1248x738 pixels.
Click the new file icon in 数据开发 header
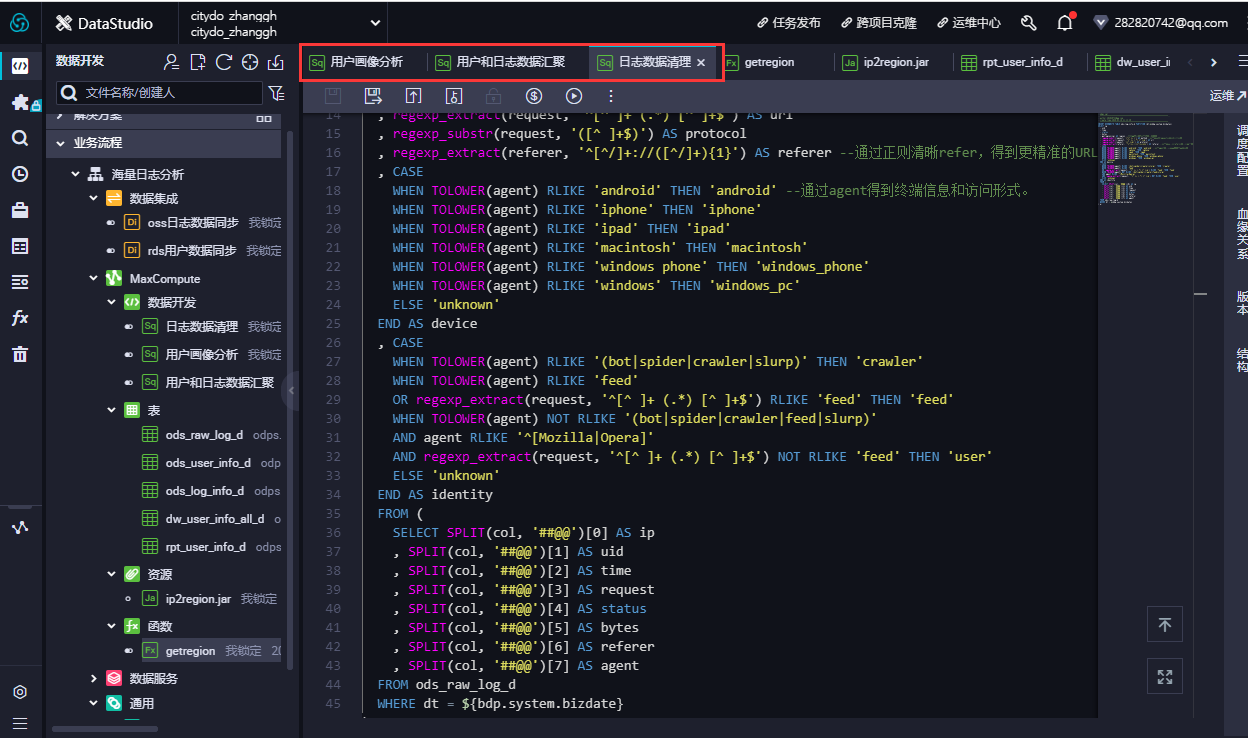click(x=198, y=62)
